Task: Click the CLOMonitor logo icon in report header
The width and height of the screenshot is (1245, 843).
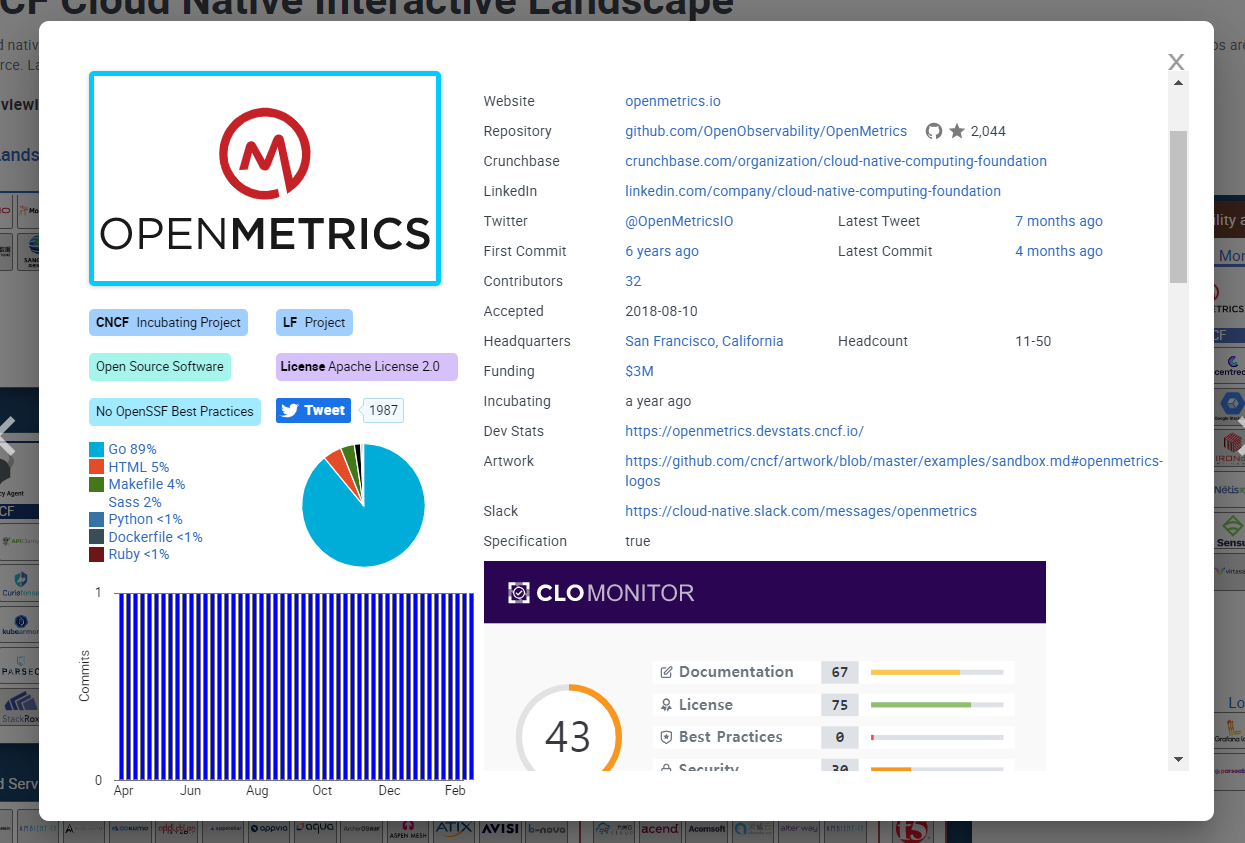Action: [518, 593]
